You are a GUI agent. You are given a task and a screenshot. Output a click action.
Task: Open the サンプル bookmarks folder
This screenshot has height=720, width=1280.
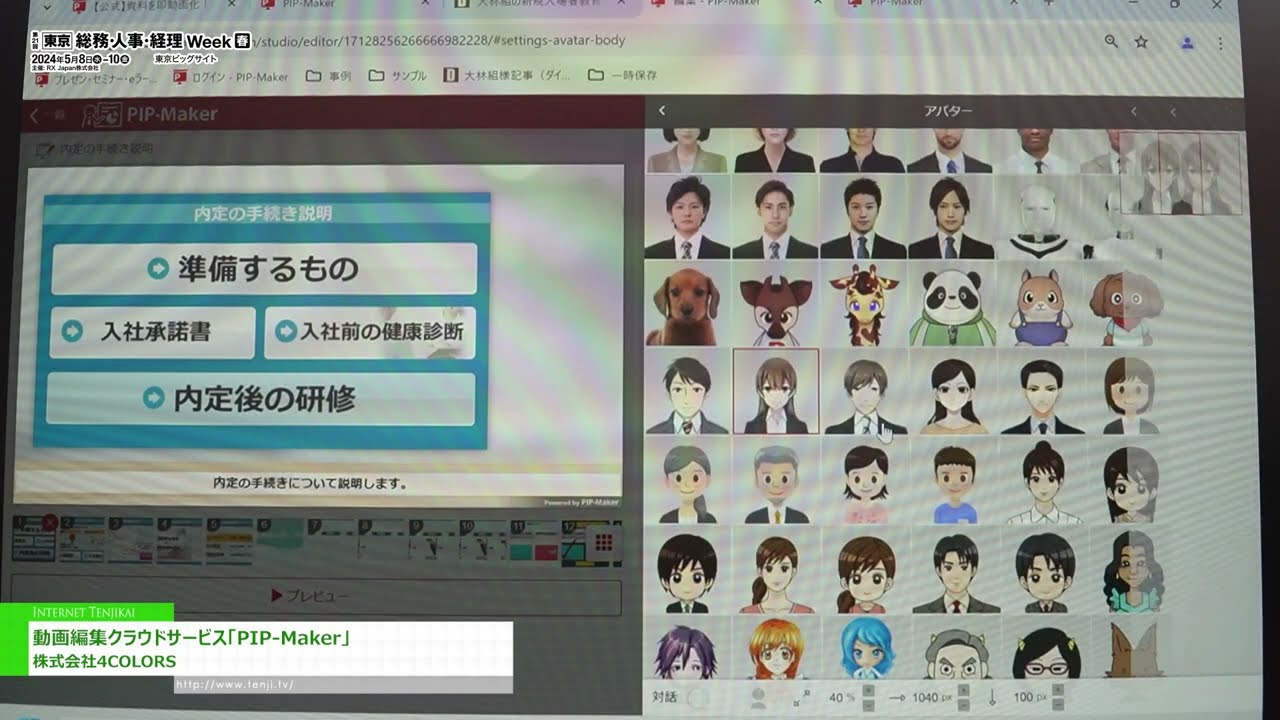[403, 75]
